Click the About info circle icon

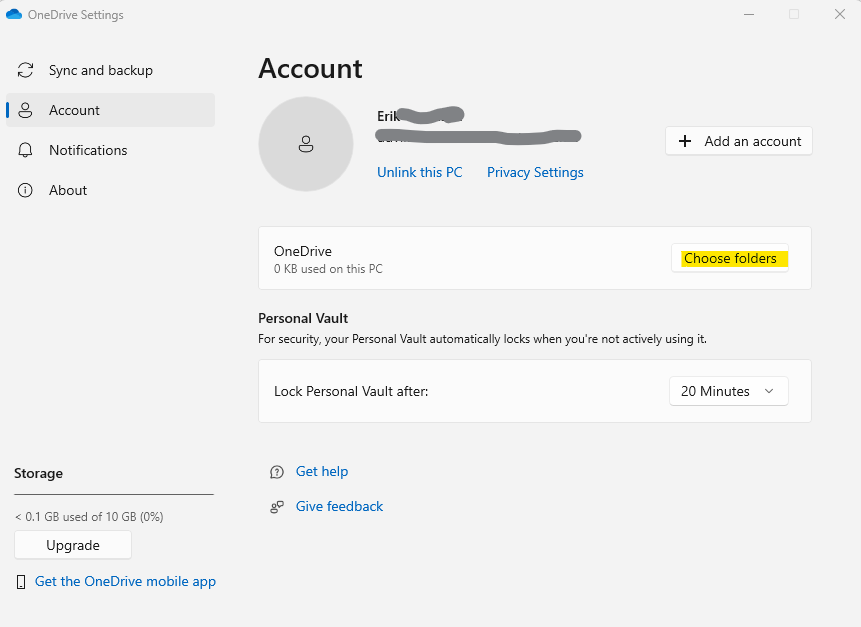coord(25,191)
